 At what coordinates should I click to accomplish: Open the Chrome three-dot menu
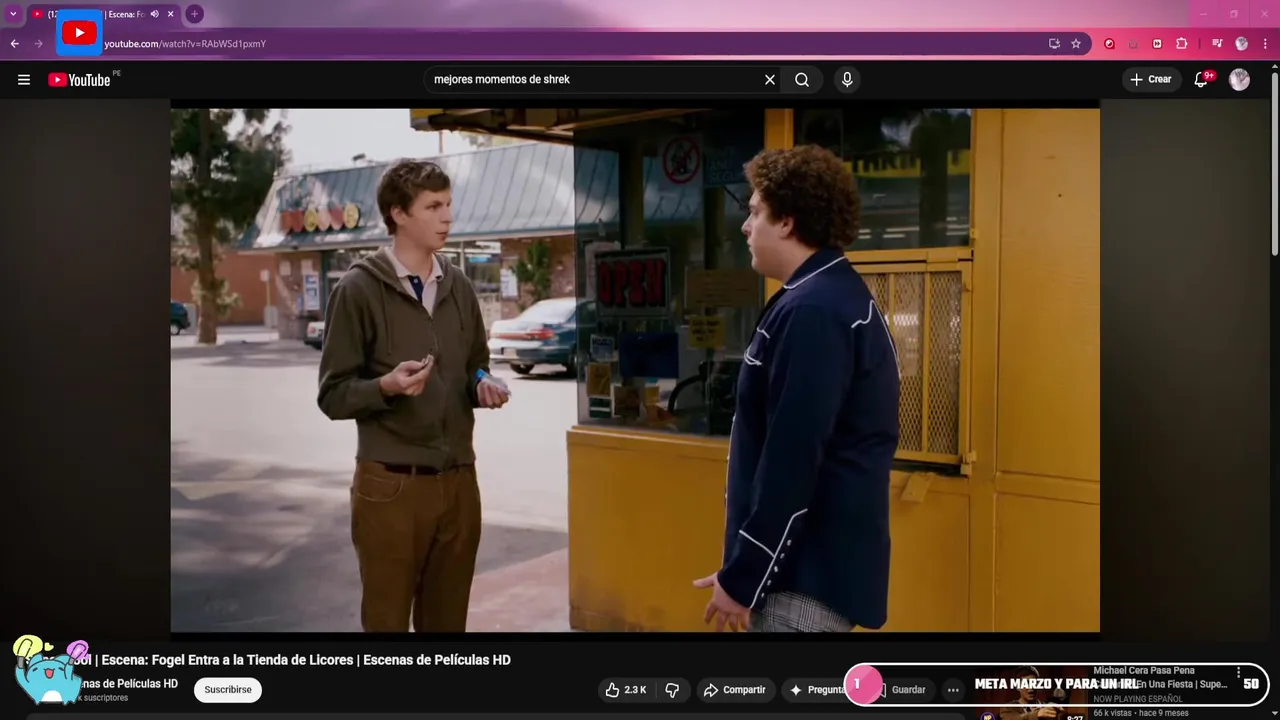click(1265, 44)
